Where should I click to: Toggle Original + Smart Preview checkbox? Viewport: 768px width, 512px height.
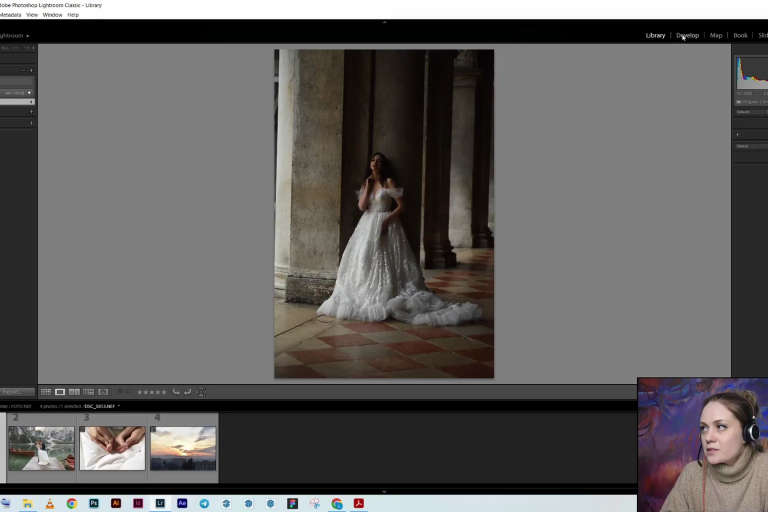pos(739,102)
